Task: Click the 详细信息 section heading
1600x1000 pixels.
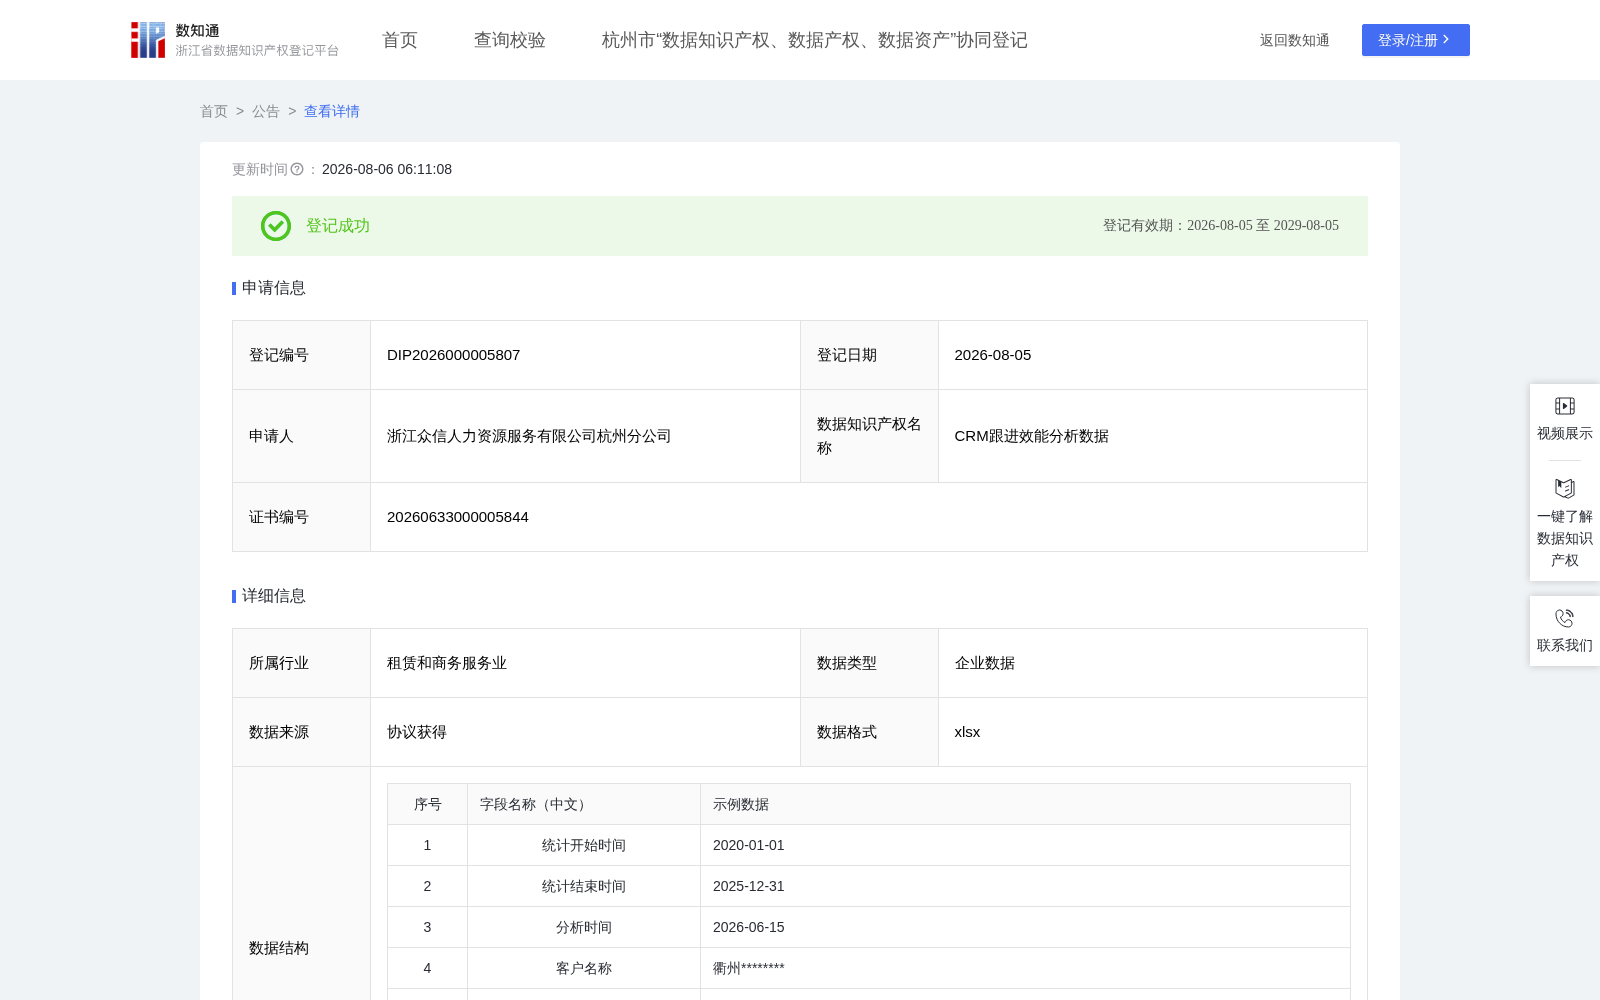Action: click(274, 596)
